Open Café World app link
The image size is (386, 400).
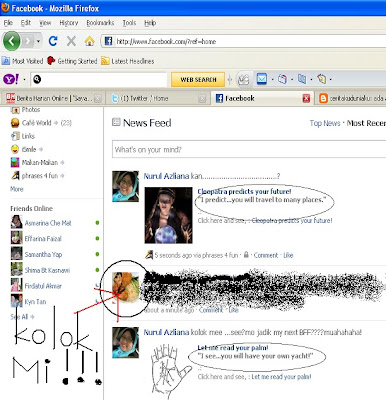[36, 123]
